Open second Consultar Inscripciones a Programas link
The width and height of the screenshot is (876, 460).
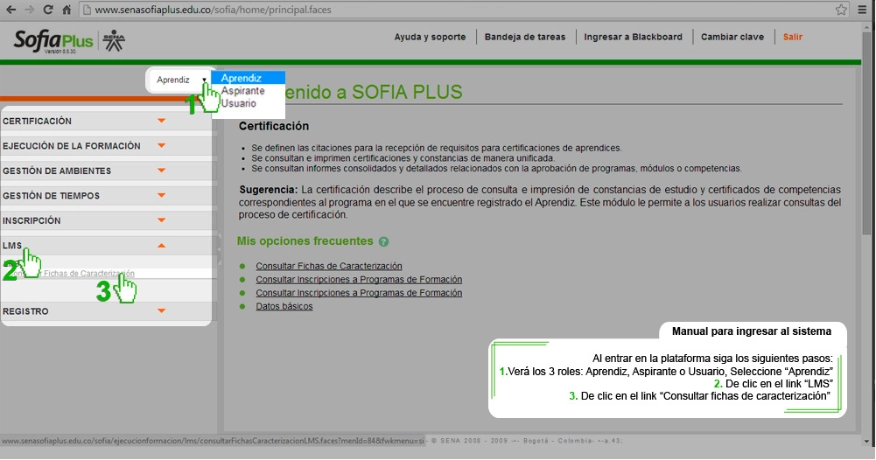pos(359,293)
